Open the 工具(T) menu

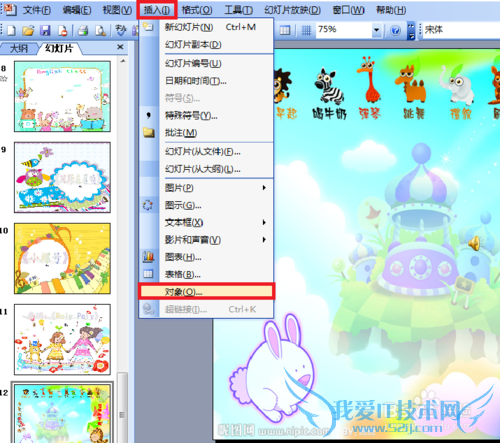point(238,10)
